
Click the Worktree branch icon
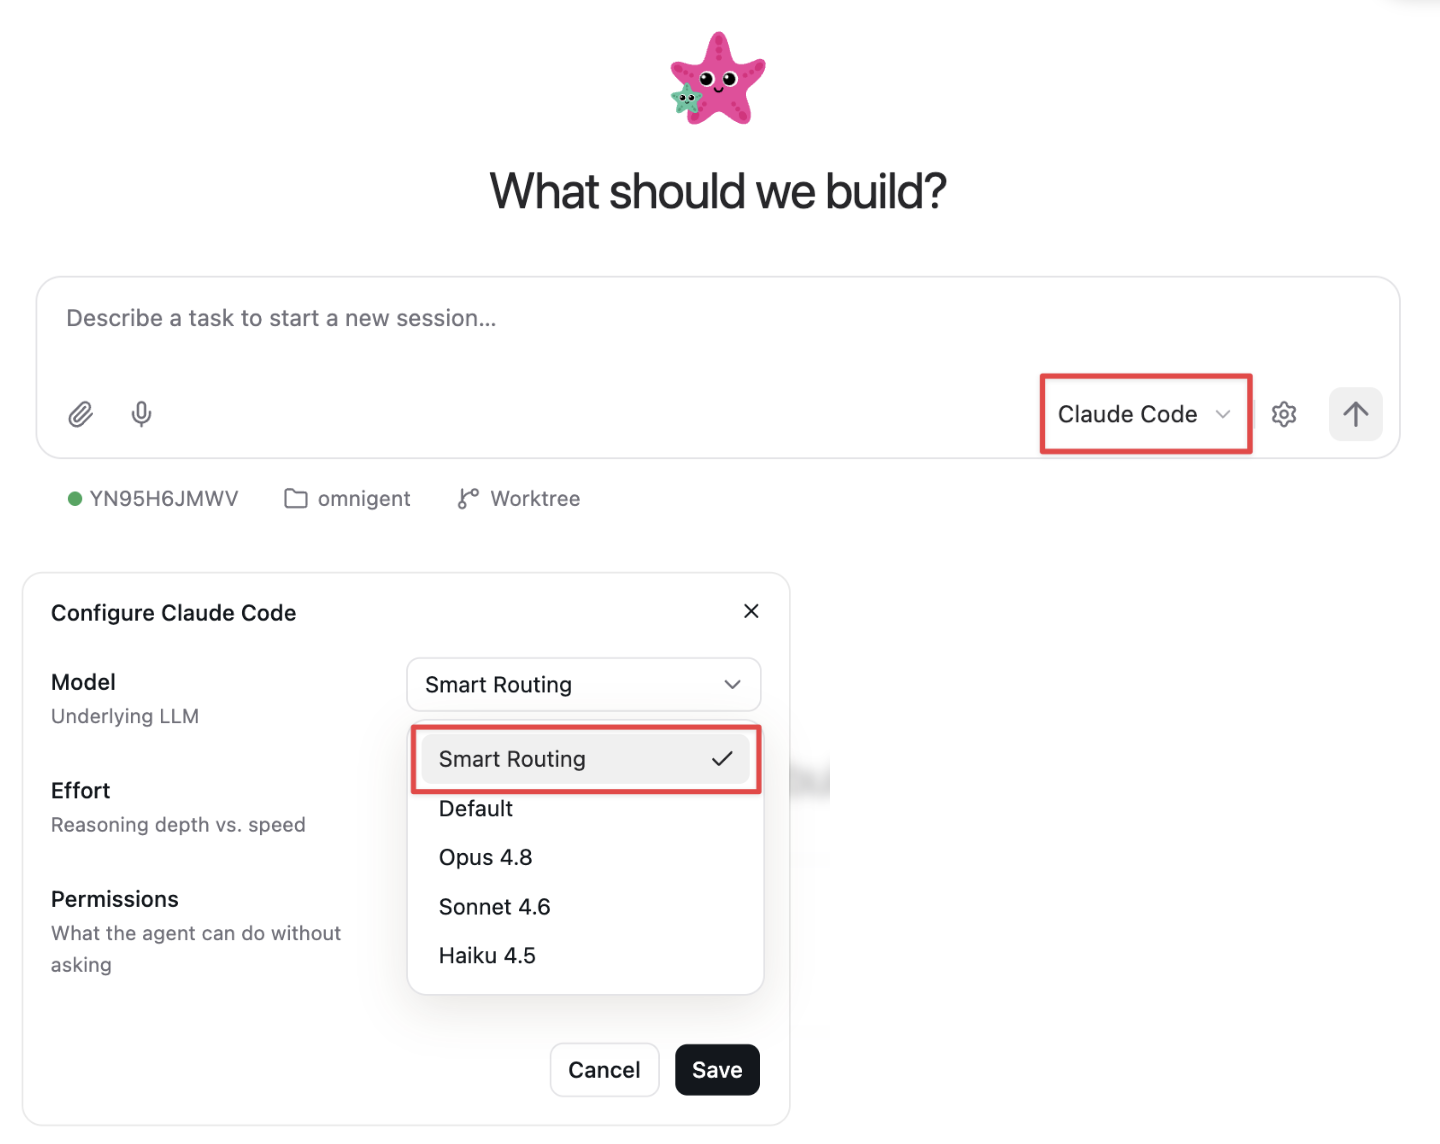468,498
